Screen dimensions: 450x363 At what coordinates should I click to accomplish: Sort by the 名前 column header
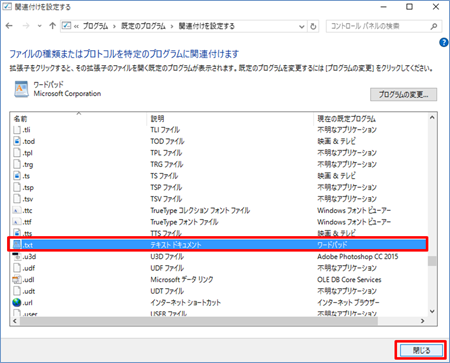point(79,119)
